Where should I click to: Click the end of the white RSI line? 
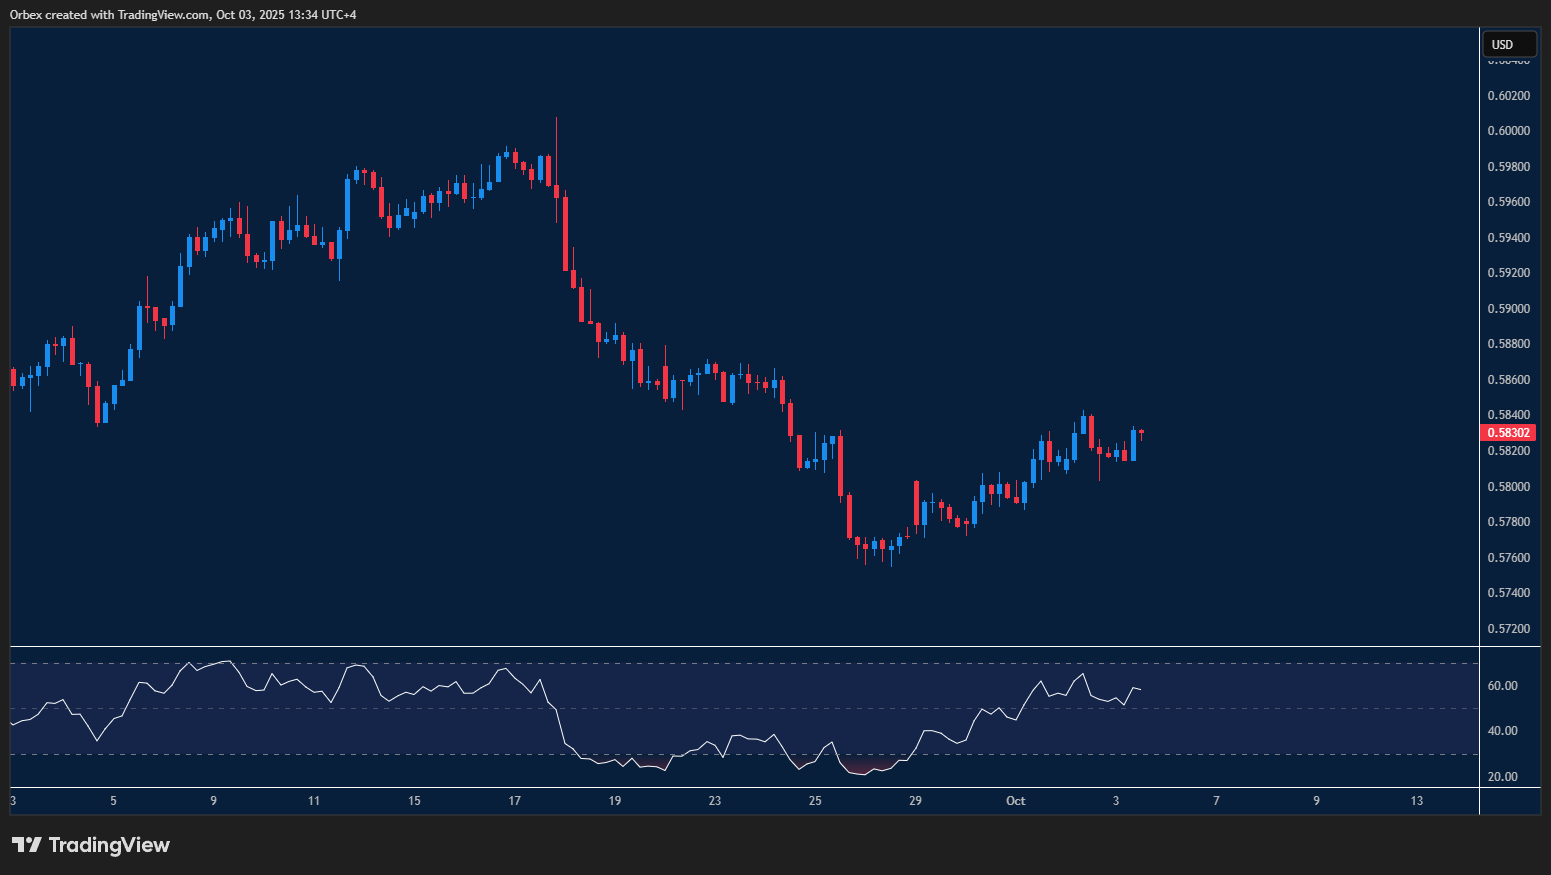coord(1140,689)
